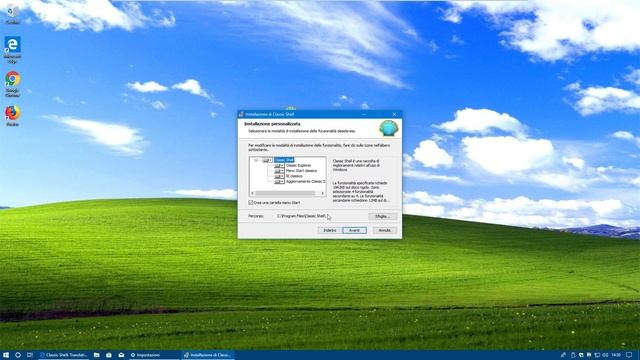Switch to Installazione di Classic Shell taskbar item
The width and height of the screenshot is (640, 360).
click(207, 355)
